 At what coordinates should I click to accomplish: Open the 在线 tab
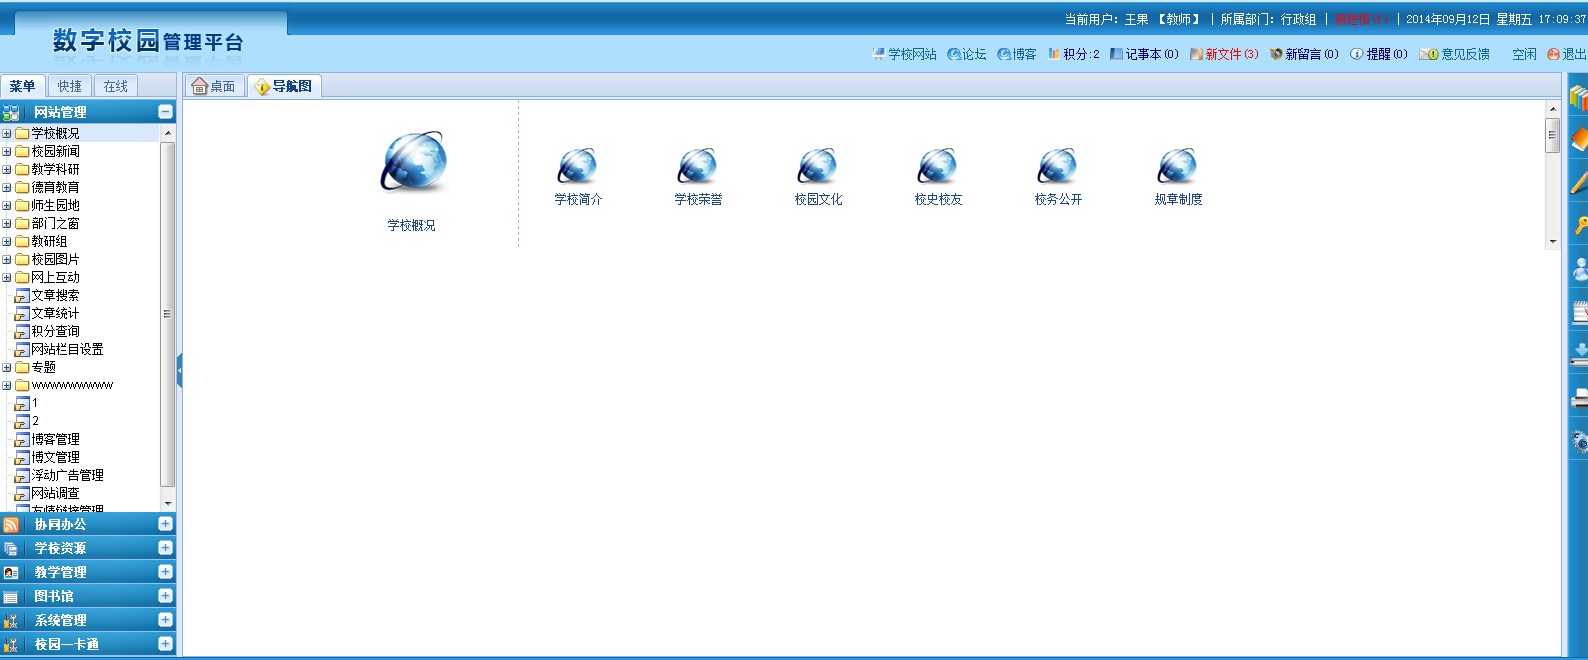pyautogui.click(x=116, y=87)
